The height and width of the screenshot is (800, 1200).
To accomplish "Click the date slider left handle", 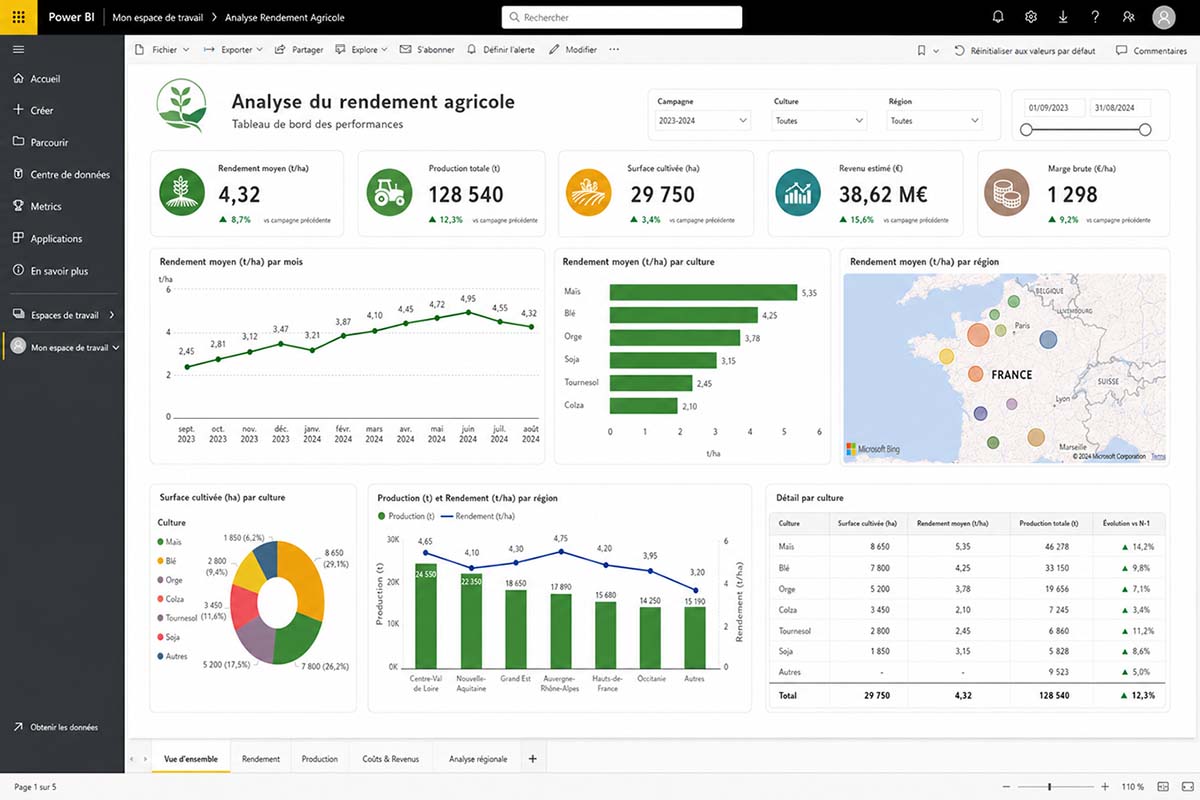I will click(1026, 130).
